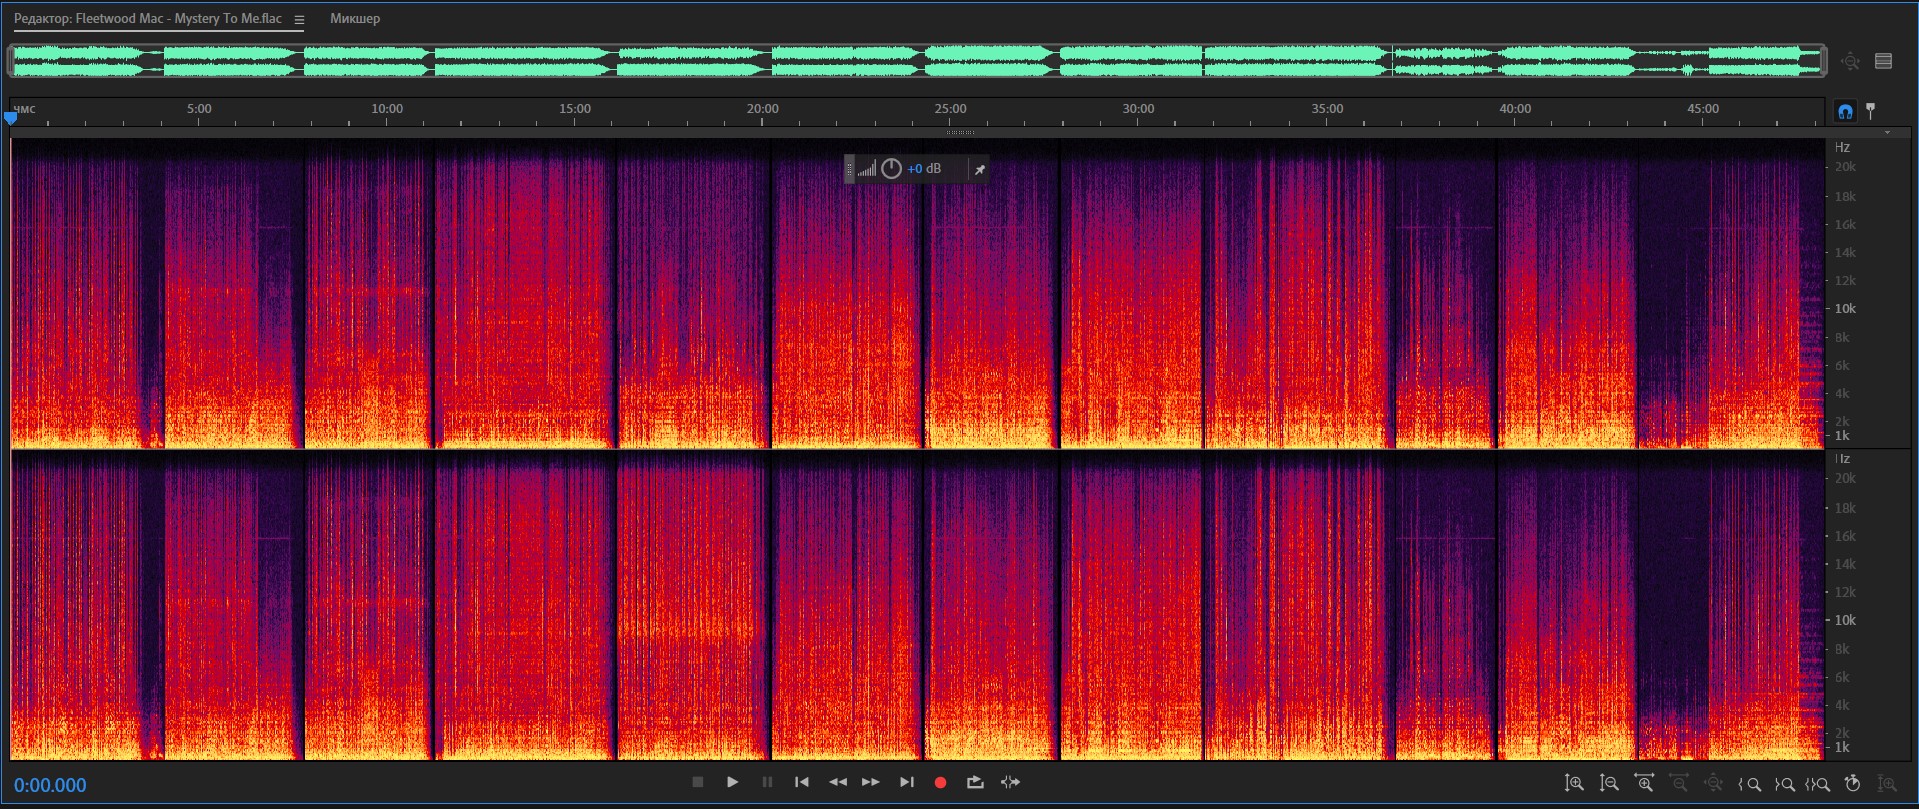Zoom to the entire selection
Screen dimensions: 1919x809
1817,784
